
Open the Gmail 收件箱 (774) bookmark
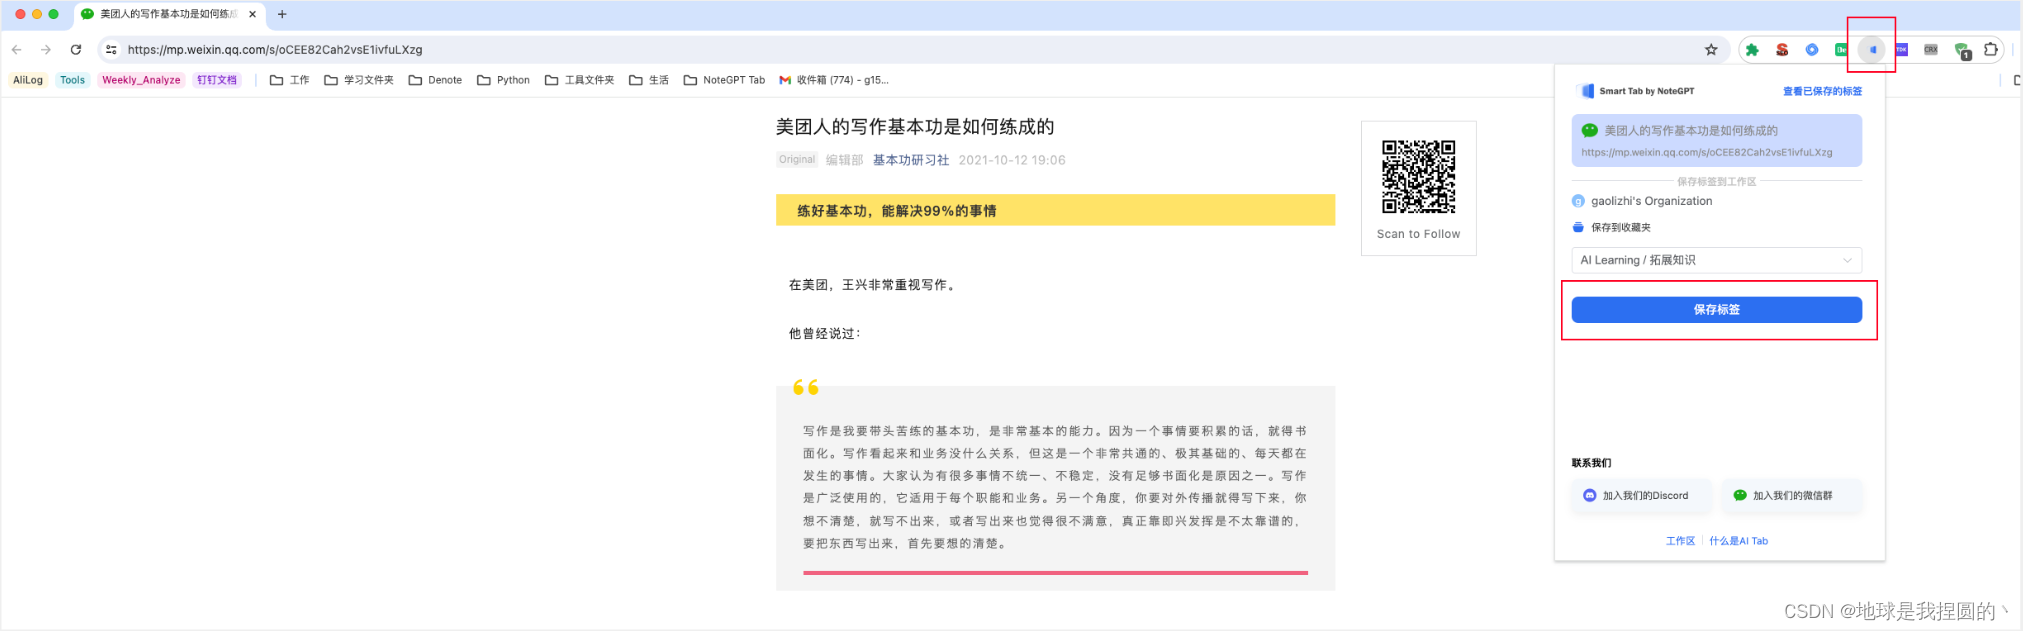(834, 80)
